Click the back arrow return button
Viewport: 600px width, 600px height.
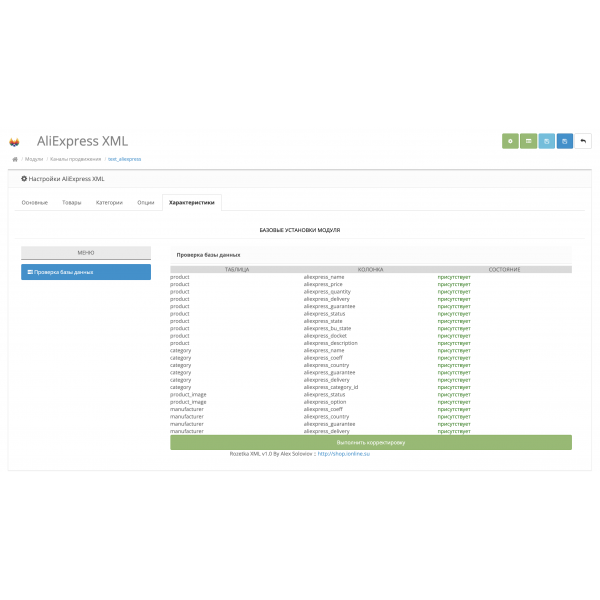tap(583, 141)
